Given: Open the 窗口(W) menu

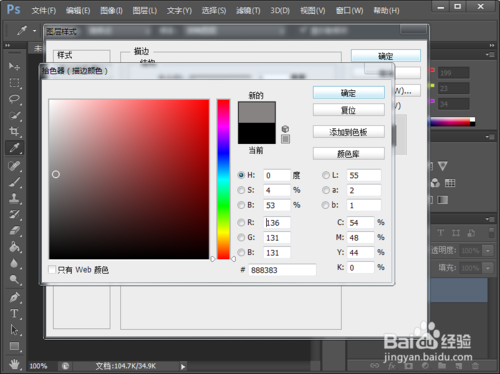Looking at the screenshot, I should pyautogui.click(x=349, y=11).
